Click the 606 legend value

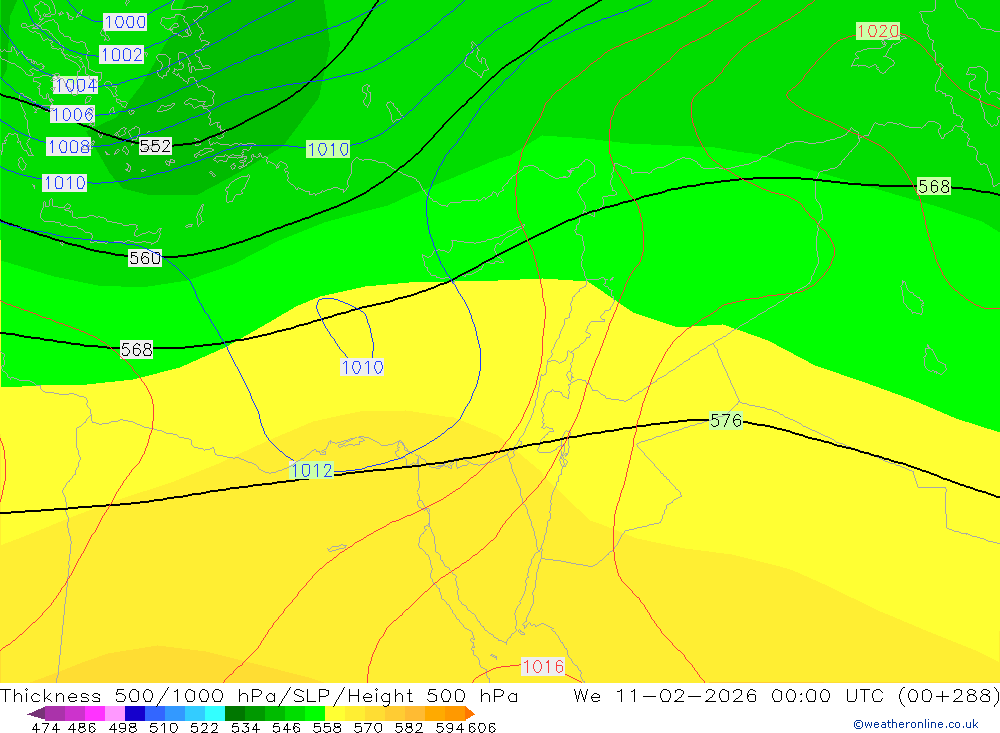point(482,728)
